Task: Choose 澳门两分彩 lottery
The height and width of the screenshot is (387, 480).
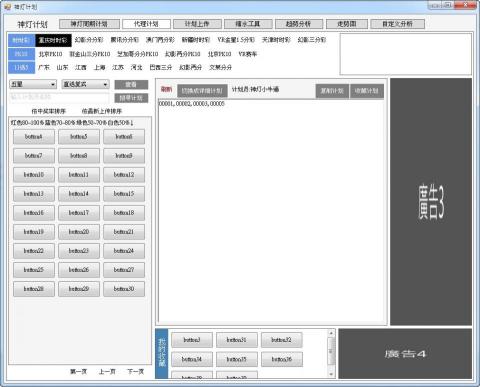Action: 160,40
